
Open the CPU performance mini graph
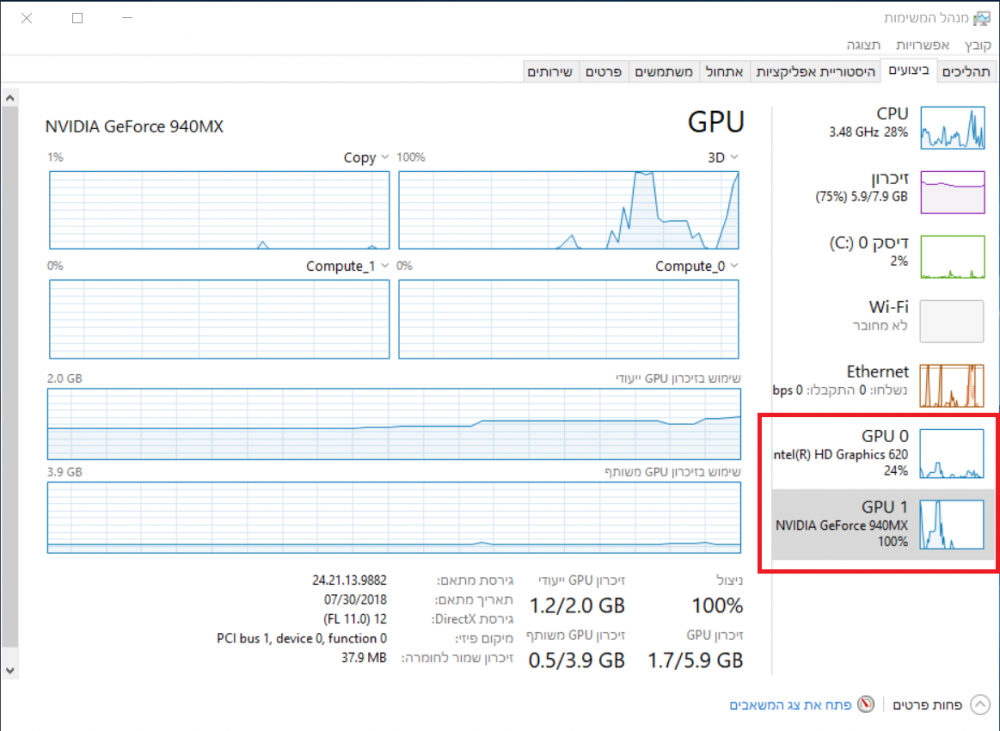click(x=952, y=128)
